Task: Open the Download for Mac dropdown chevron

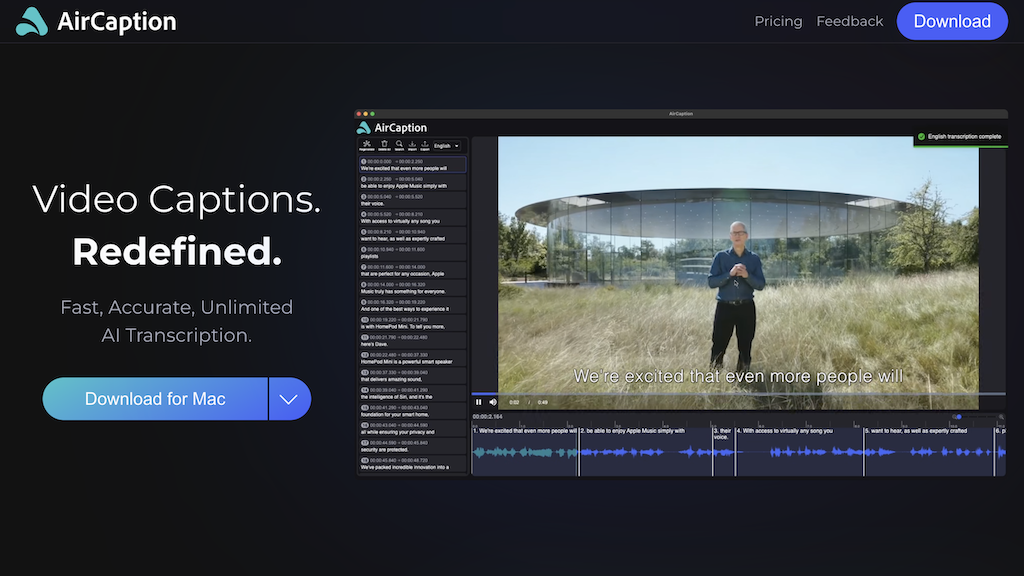Action: point(289,398)
